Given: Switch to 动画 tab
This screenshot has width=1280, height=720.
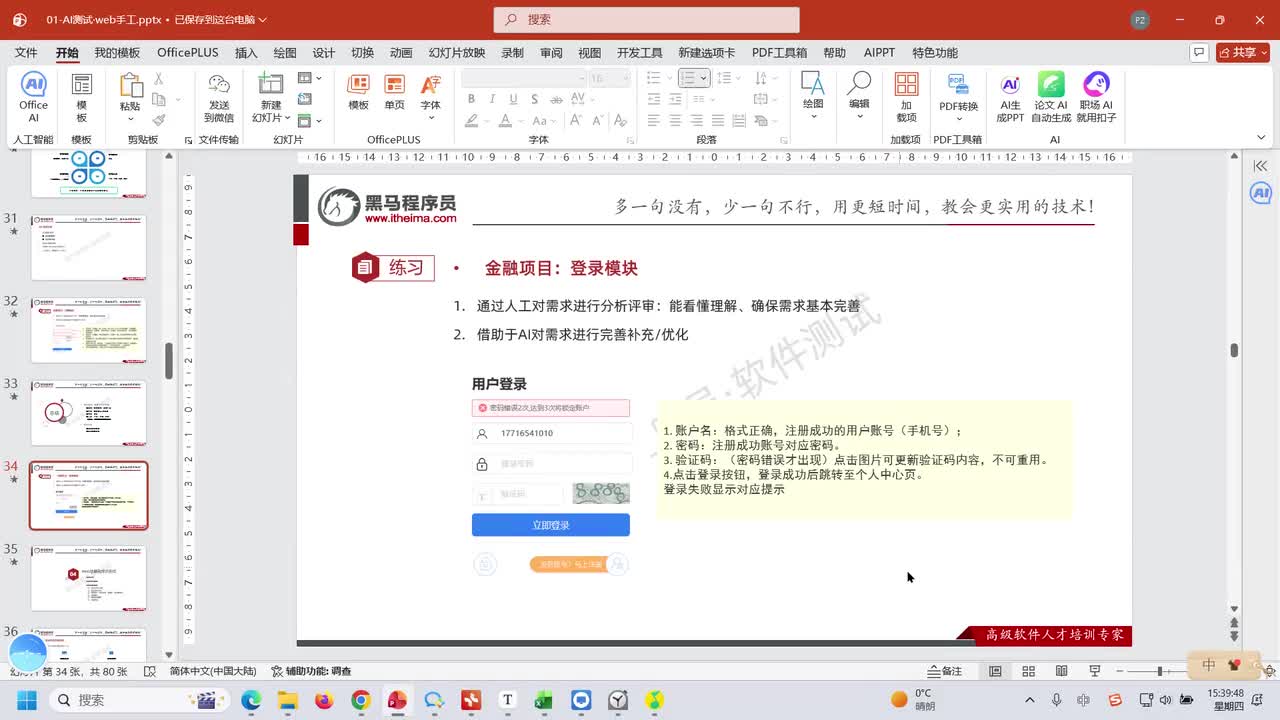Looking at the screenshot, I should pos(401,53).
